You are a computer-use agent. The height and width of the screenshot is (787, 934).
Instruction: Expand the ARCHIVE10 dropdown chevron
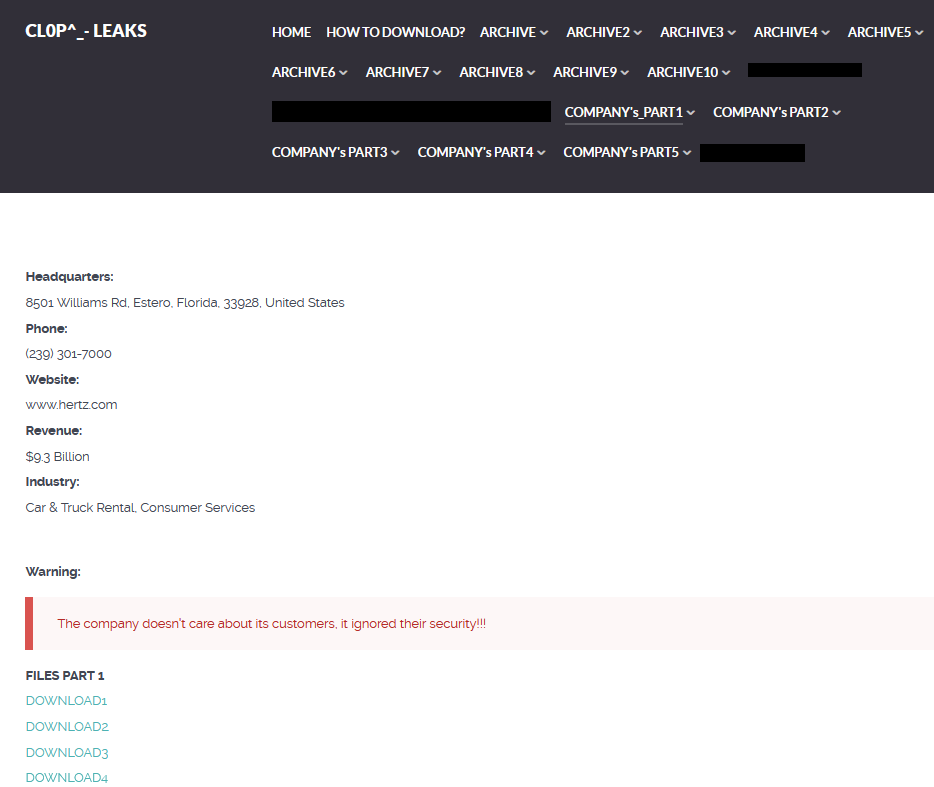coord(726,73)
